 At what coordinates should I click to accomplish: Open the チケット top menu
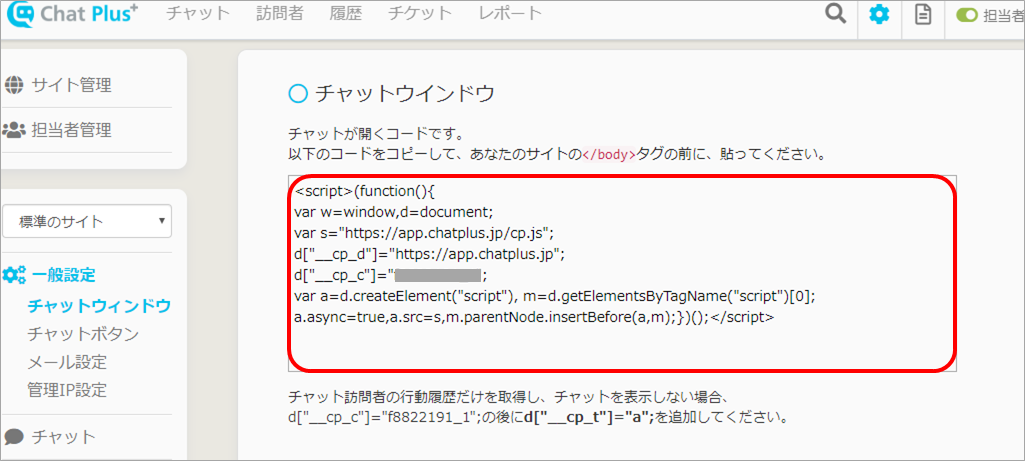(420, 13)
